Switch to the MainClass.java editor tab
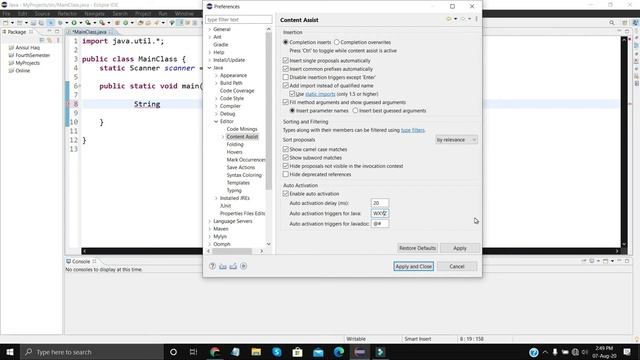 pos(89,32)
